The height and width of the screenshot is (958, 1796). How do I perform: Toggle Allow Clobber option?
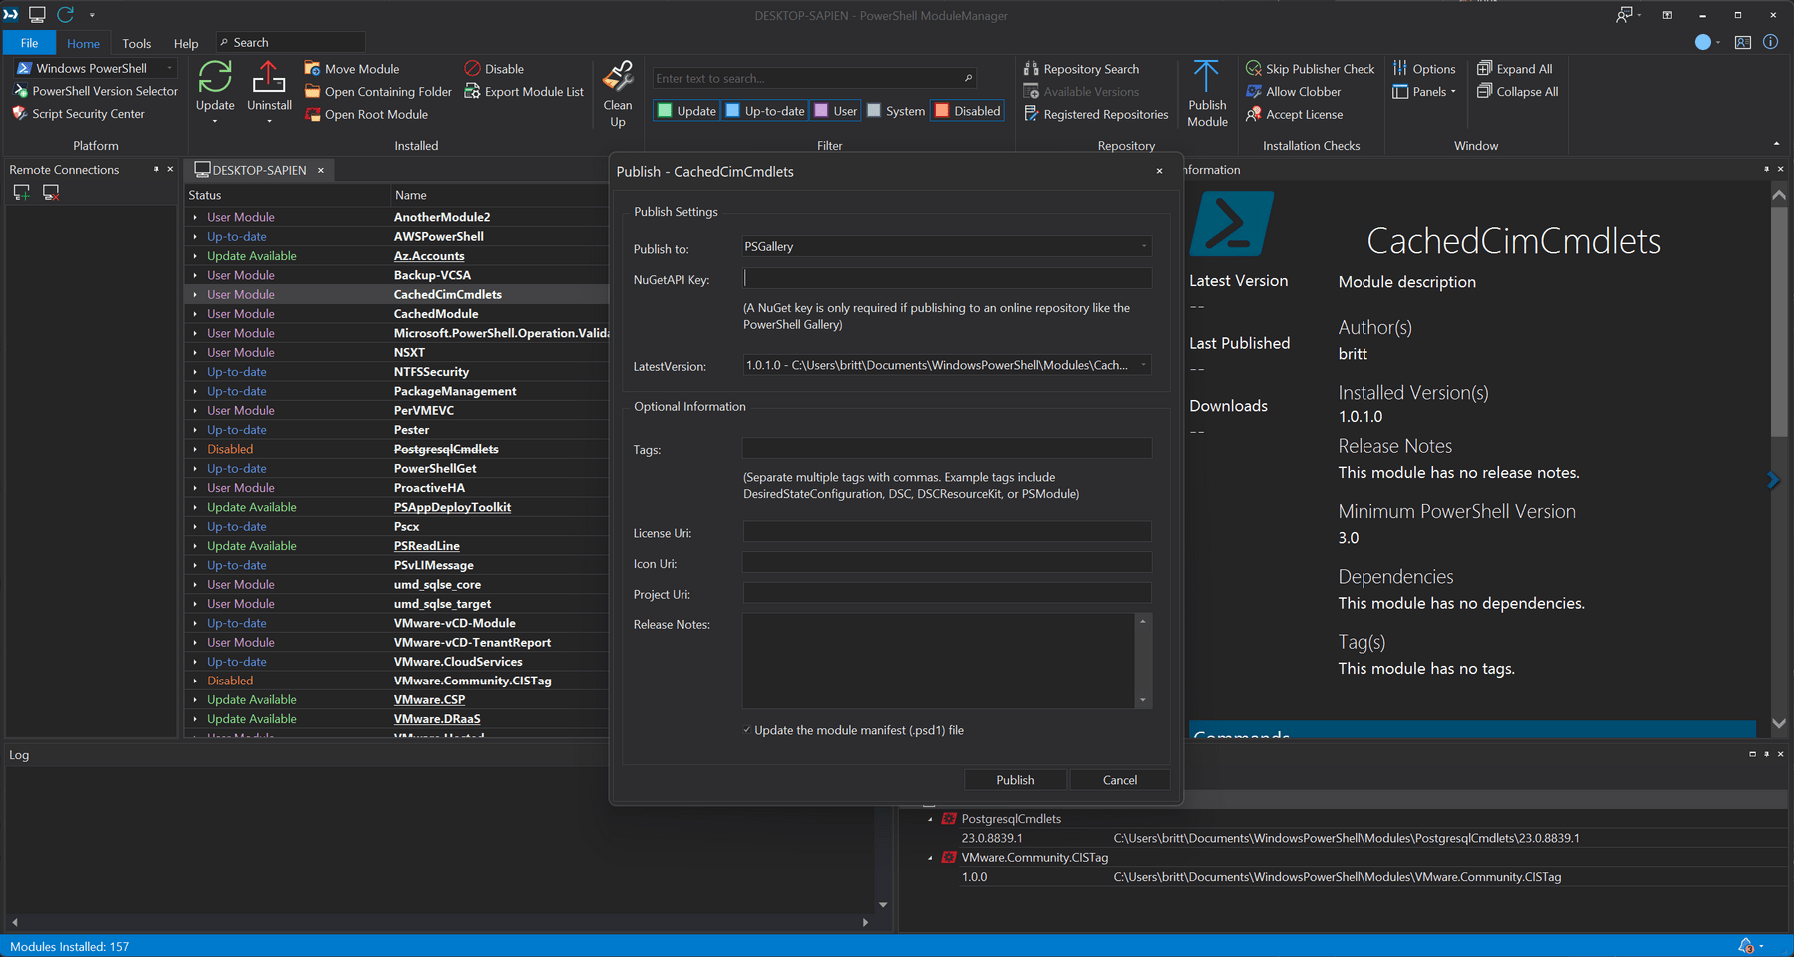(x=1293, y=92)
